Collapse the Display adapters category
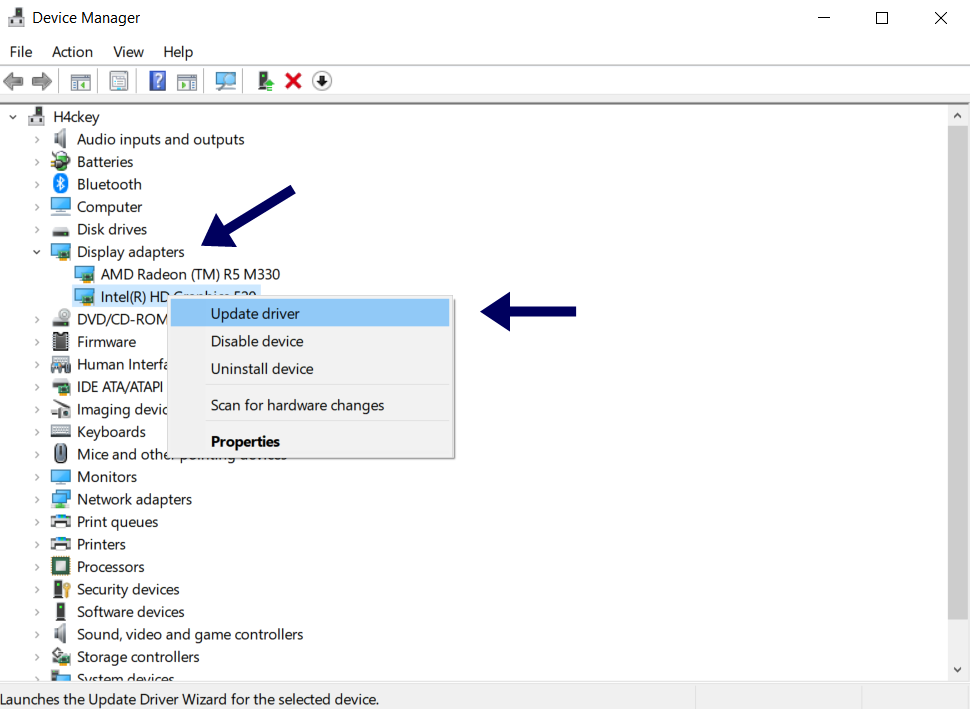This screenshot has height=709, width=970. 36,251
